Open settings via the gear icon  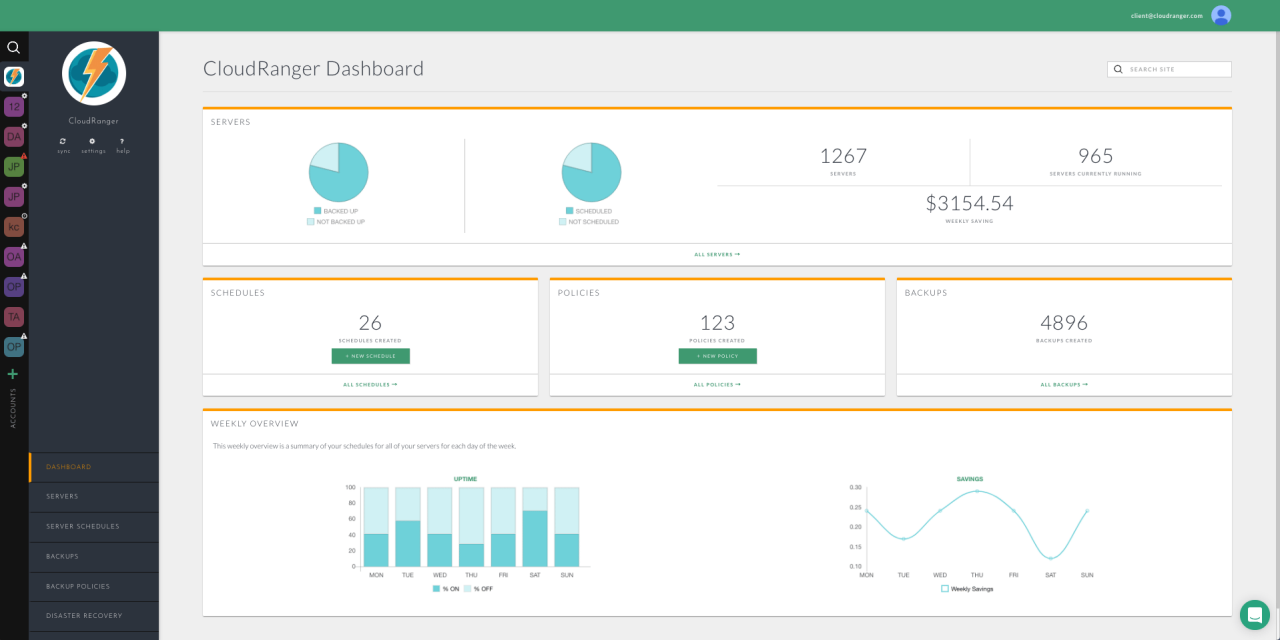93,143
